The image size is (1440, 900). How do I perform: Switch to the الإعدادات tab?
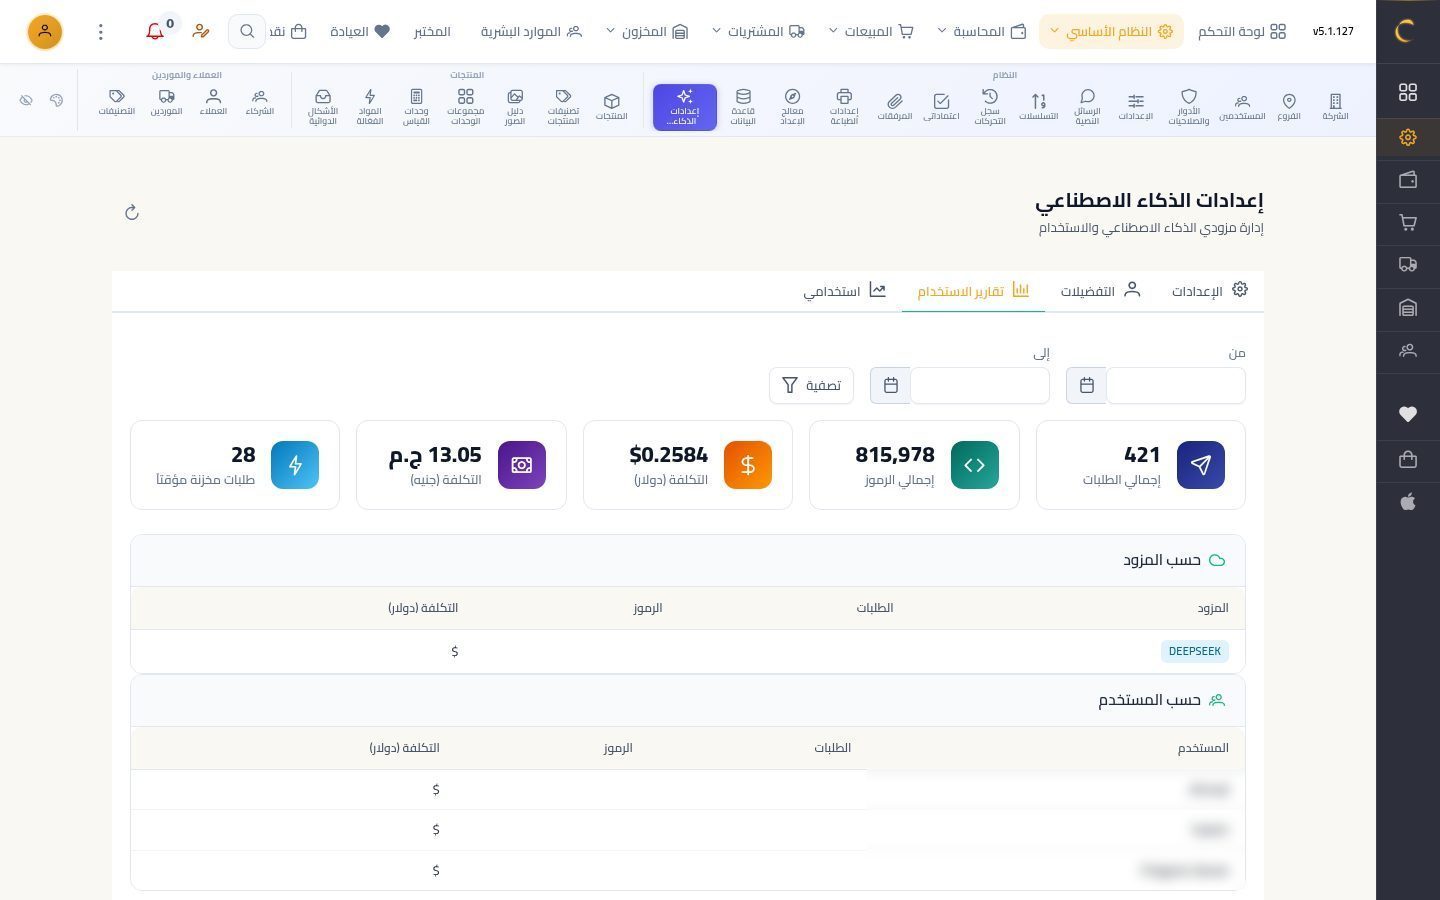(x=1210, y=291)
